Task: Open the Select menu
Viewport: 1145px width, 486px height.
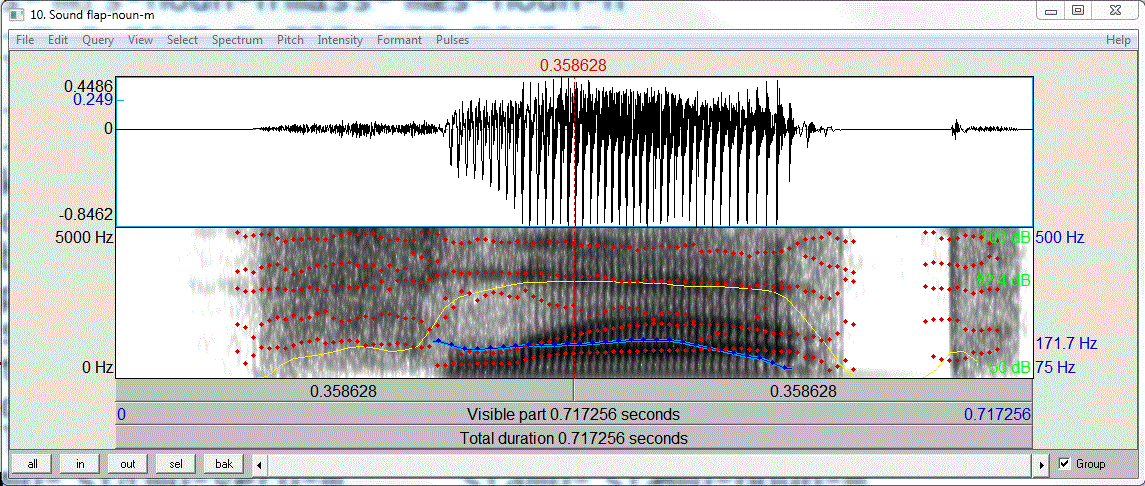Action: pyautogui.click(x=183, y=40)
